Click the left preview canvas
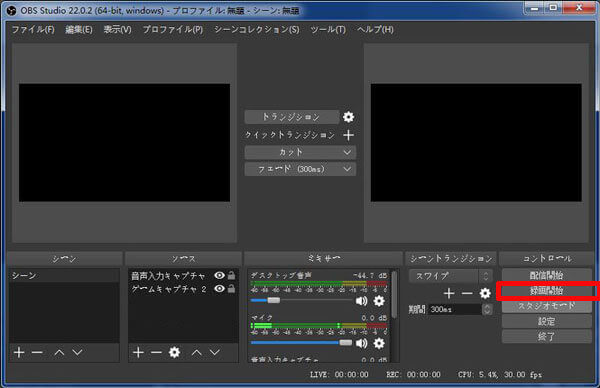This screenshot has height=388, width=600. pyautogui.click(x=124, y=143)
